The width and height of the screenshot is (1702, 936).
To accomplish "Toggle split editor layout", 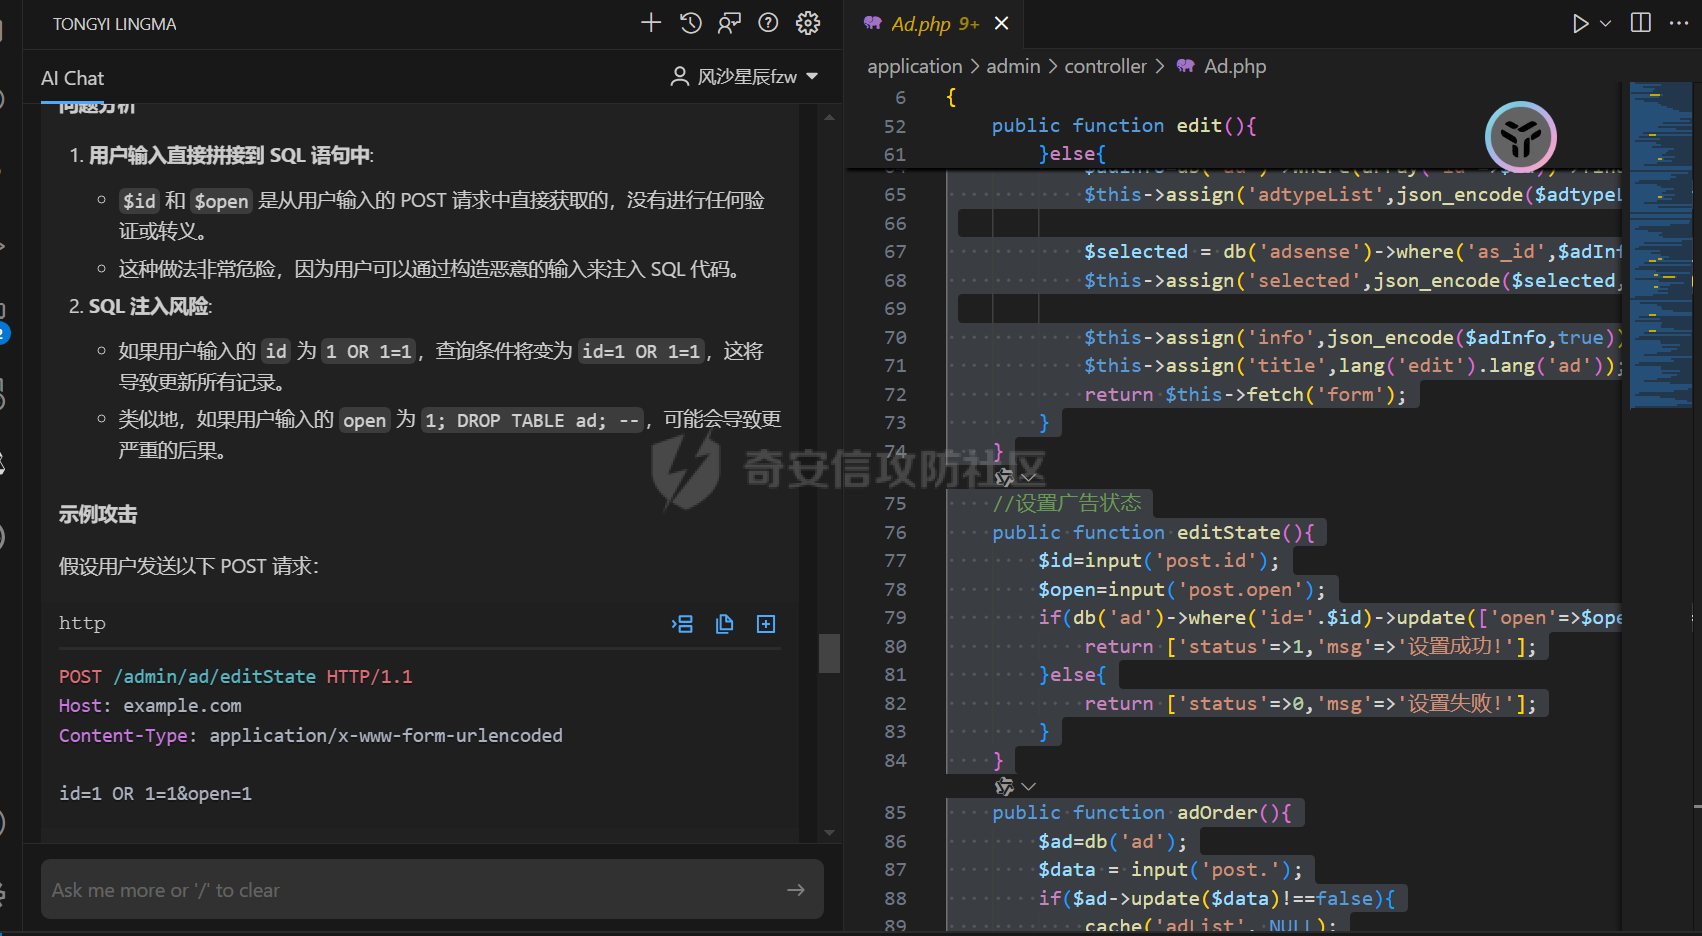I will pos(1641,23).
